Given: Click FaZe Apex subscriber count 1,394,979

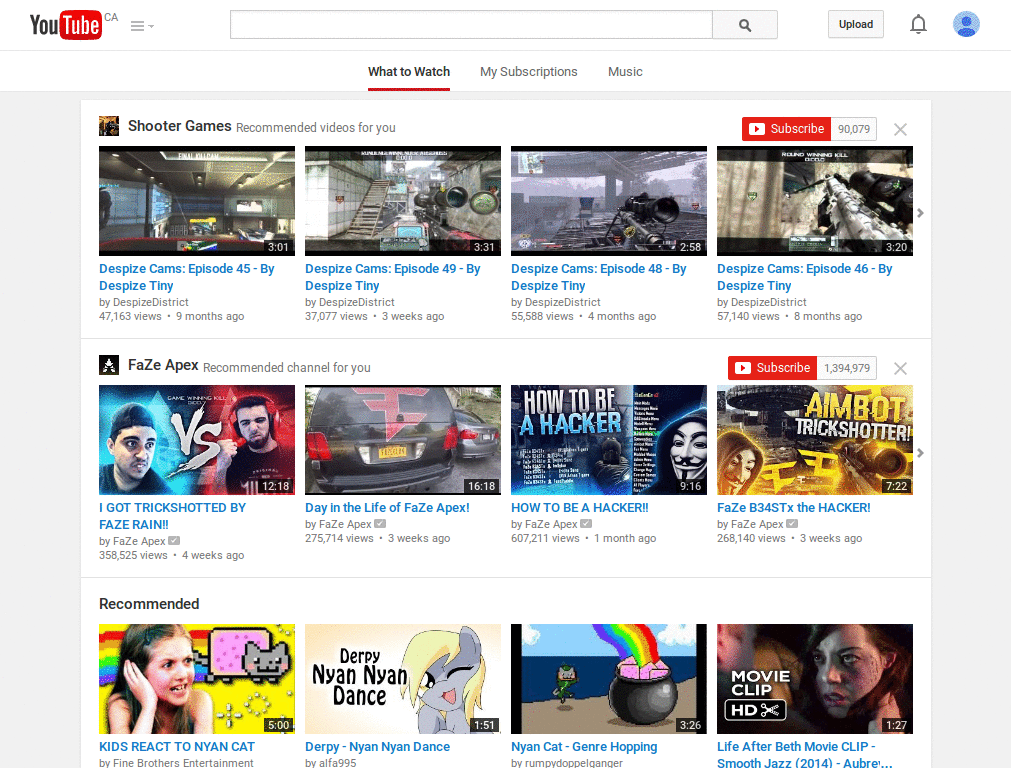Looking at the screenshot, I should (846, 368).
